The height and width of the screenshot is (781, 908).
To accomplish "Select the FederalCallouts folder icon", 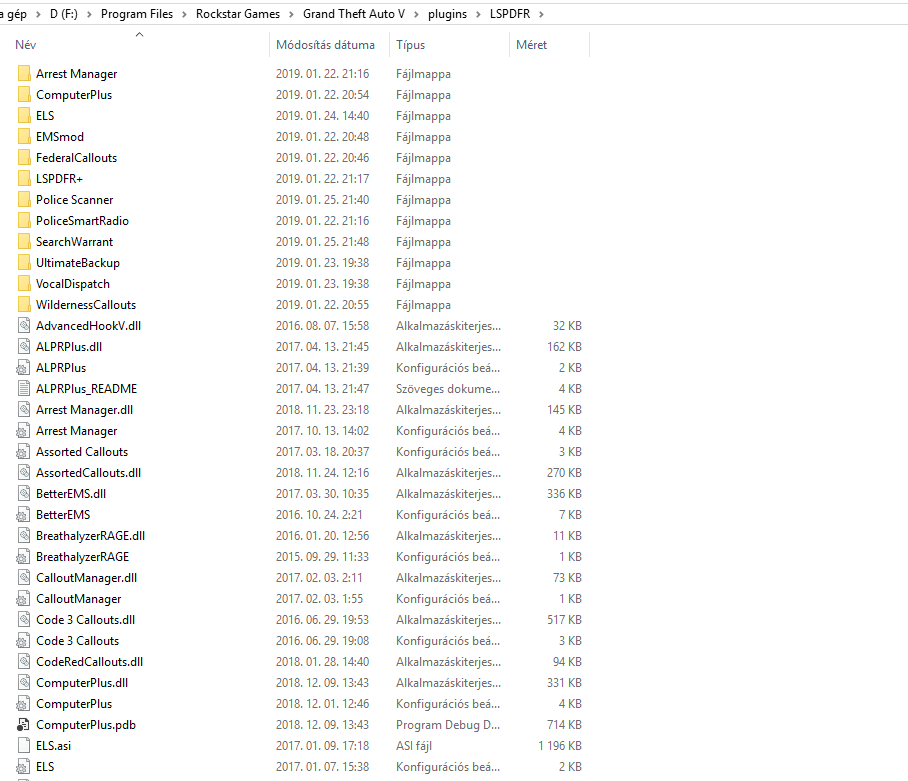I will (x=24, y=157).
